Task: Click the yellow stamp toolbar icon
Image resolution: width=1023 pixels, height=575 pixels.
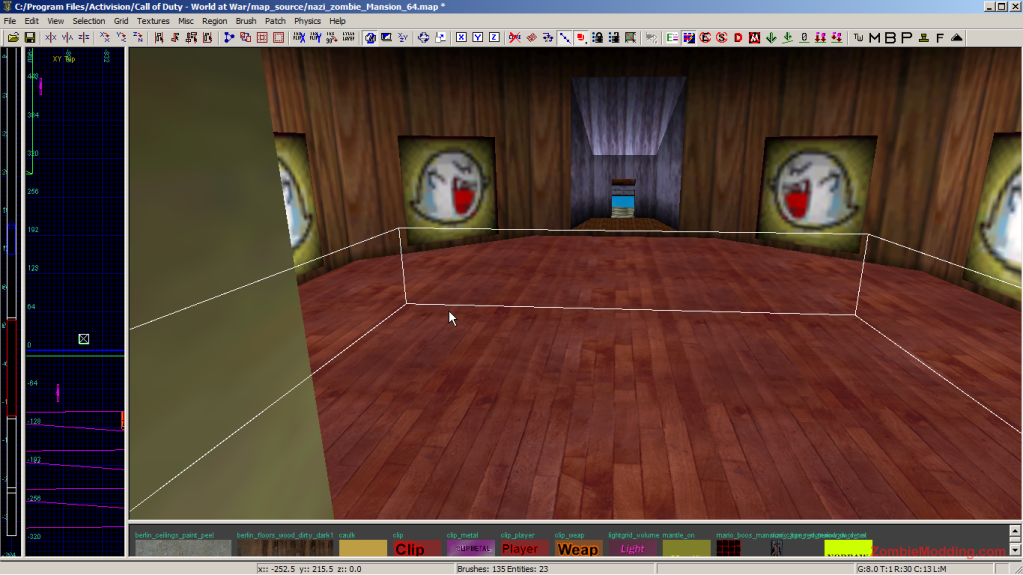Action: 924,38
